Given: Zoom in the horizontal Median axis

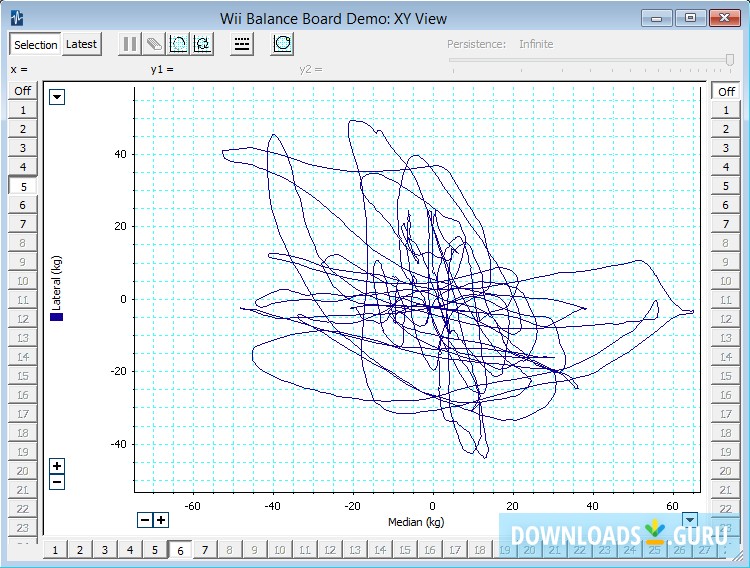Looking at the screenshot, I should pyautogui.click(x=161, y=520).
